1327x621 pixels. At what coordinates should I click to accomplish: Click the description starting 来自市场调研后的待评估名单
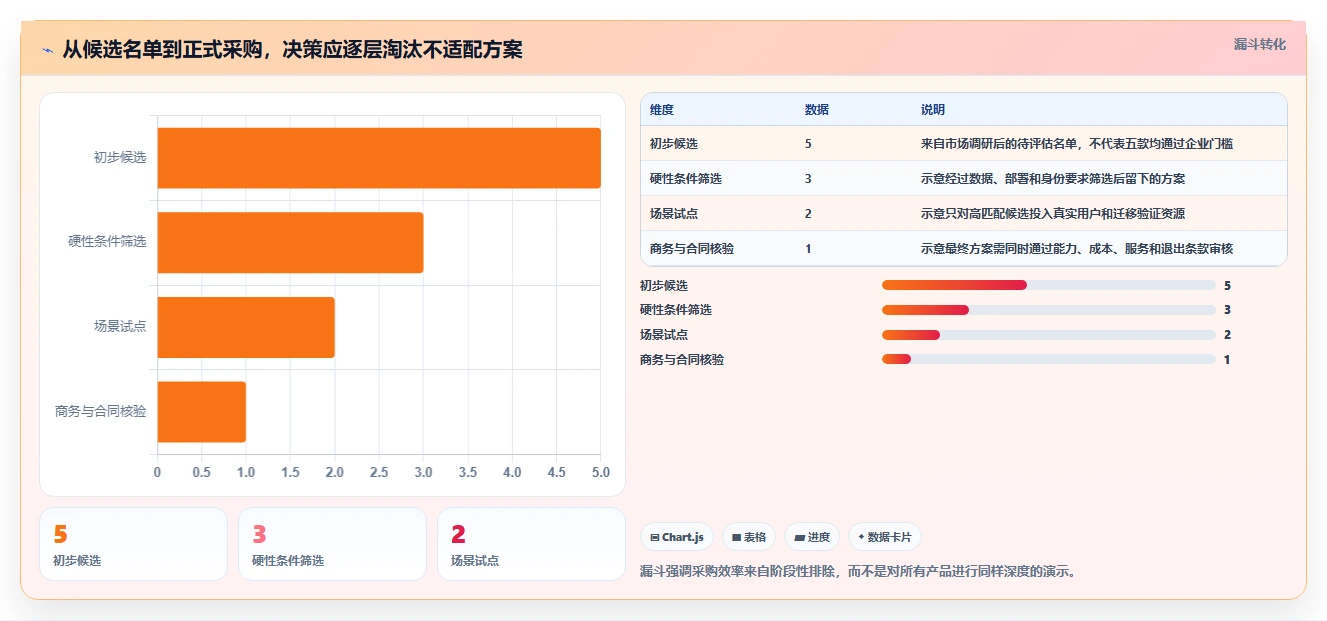[x=1077, y=144]
